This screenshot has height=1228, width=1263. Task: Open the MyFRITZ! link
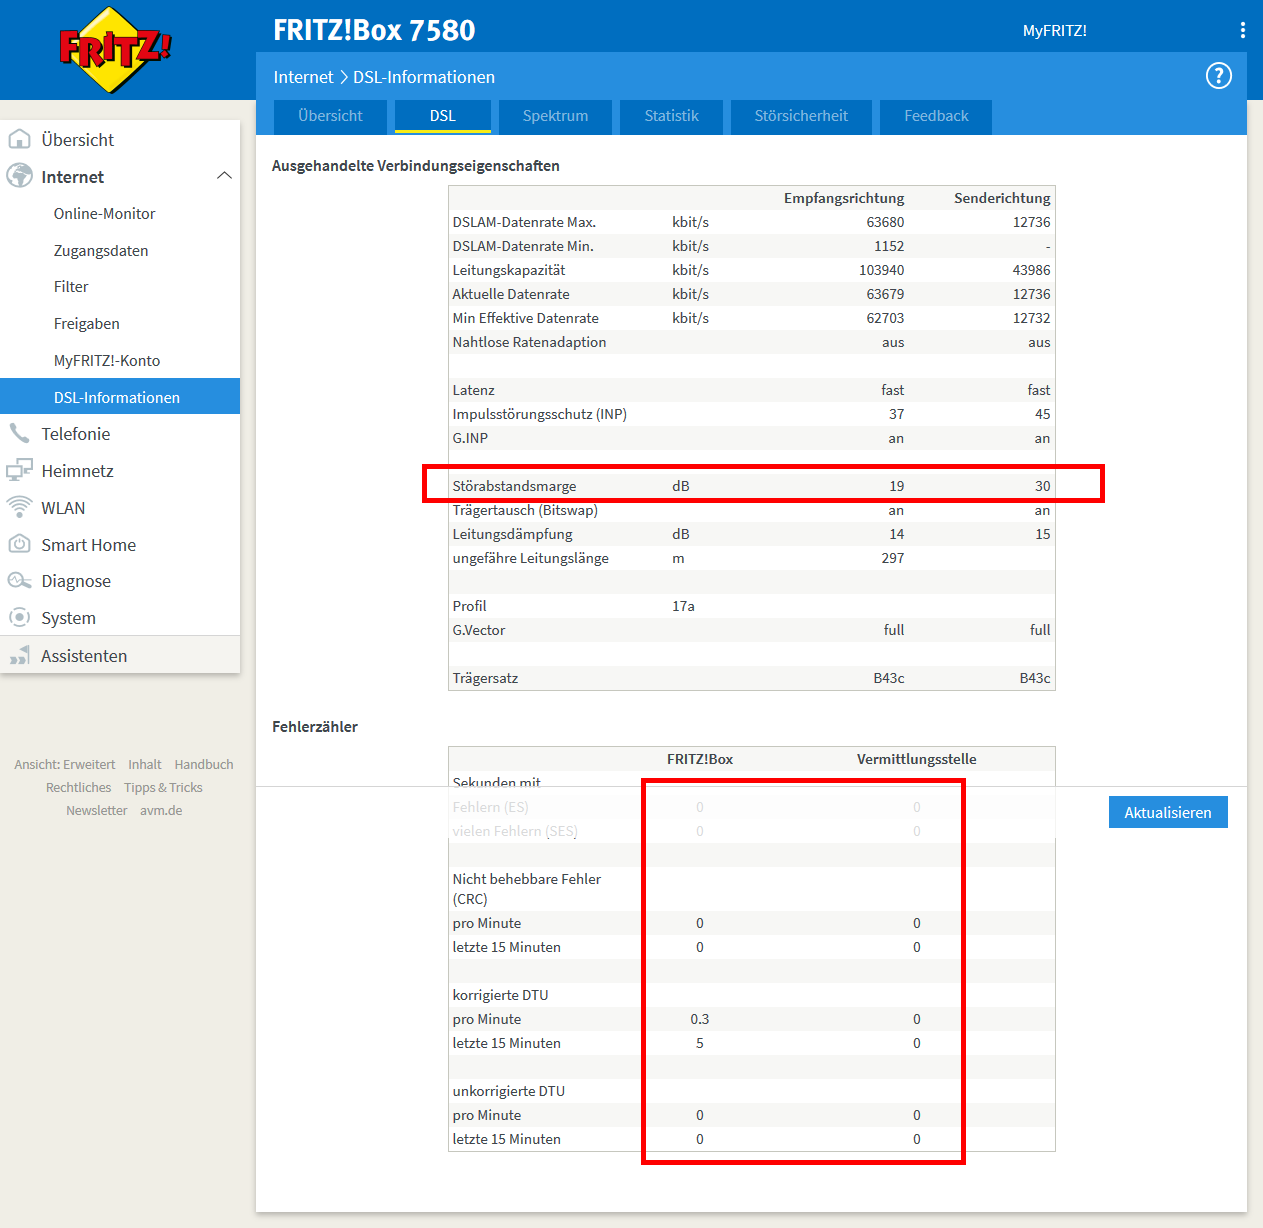tap(1057, 31)
